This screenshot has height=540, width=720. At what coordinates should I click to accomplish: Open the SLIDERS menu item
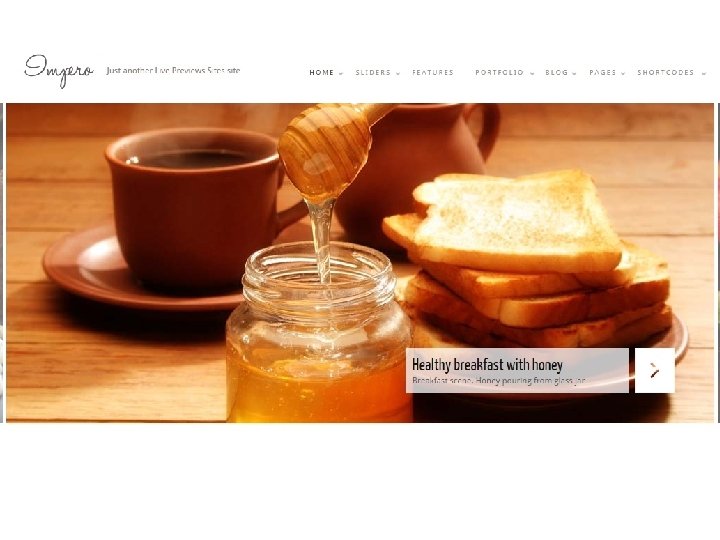tap(373, 73)
